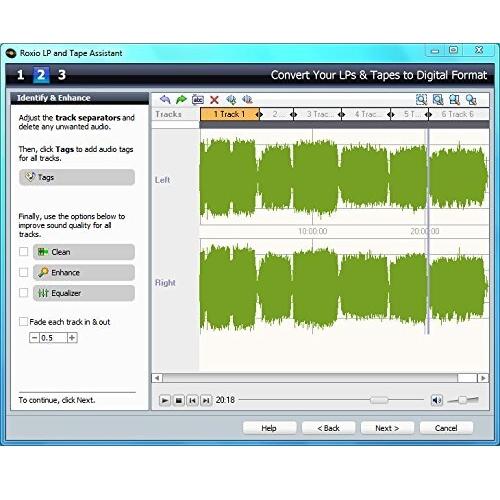Go to wizard step 3
Image resolution: width=500 pixels, height=500 pixels.
point(62,75)
